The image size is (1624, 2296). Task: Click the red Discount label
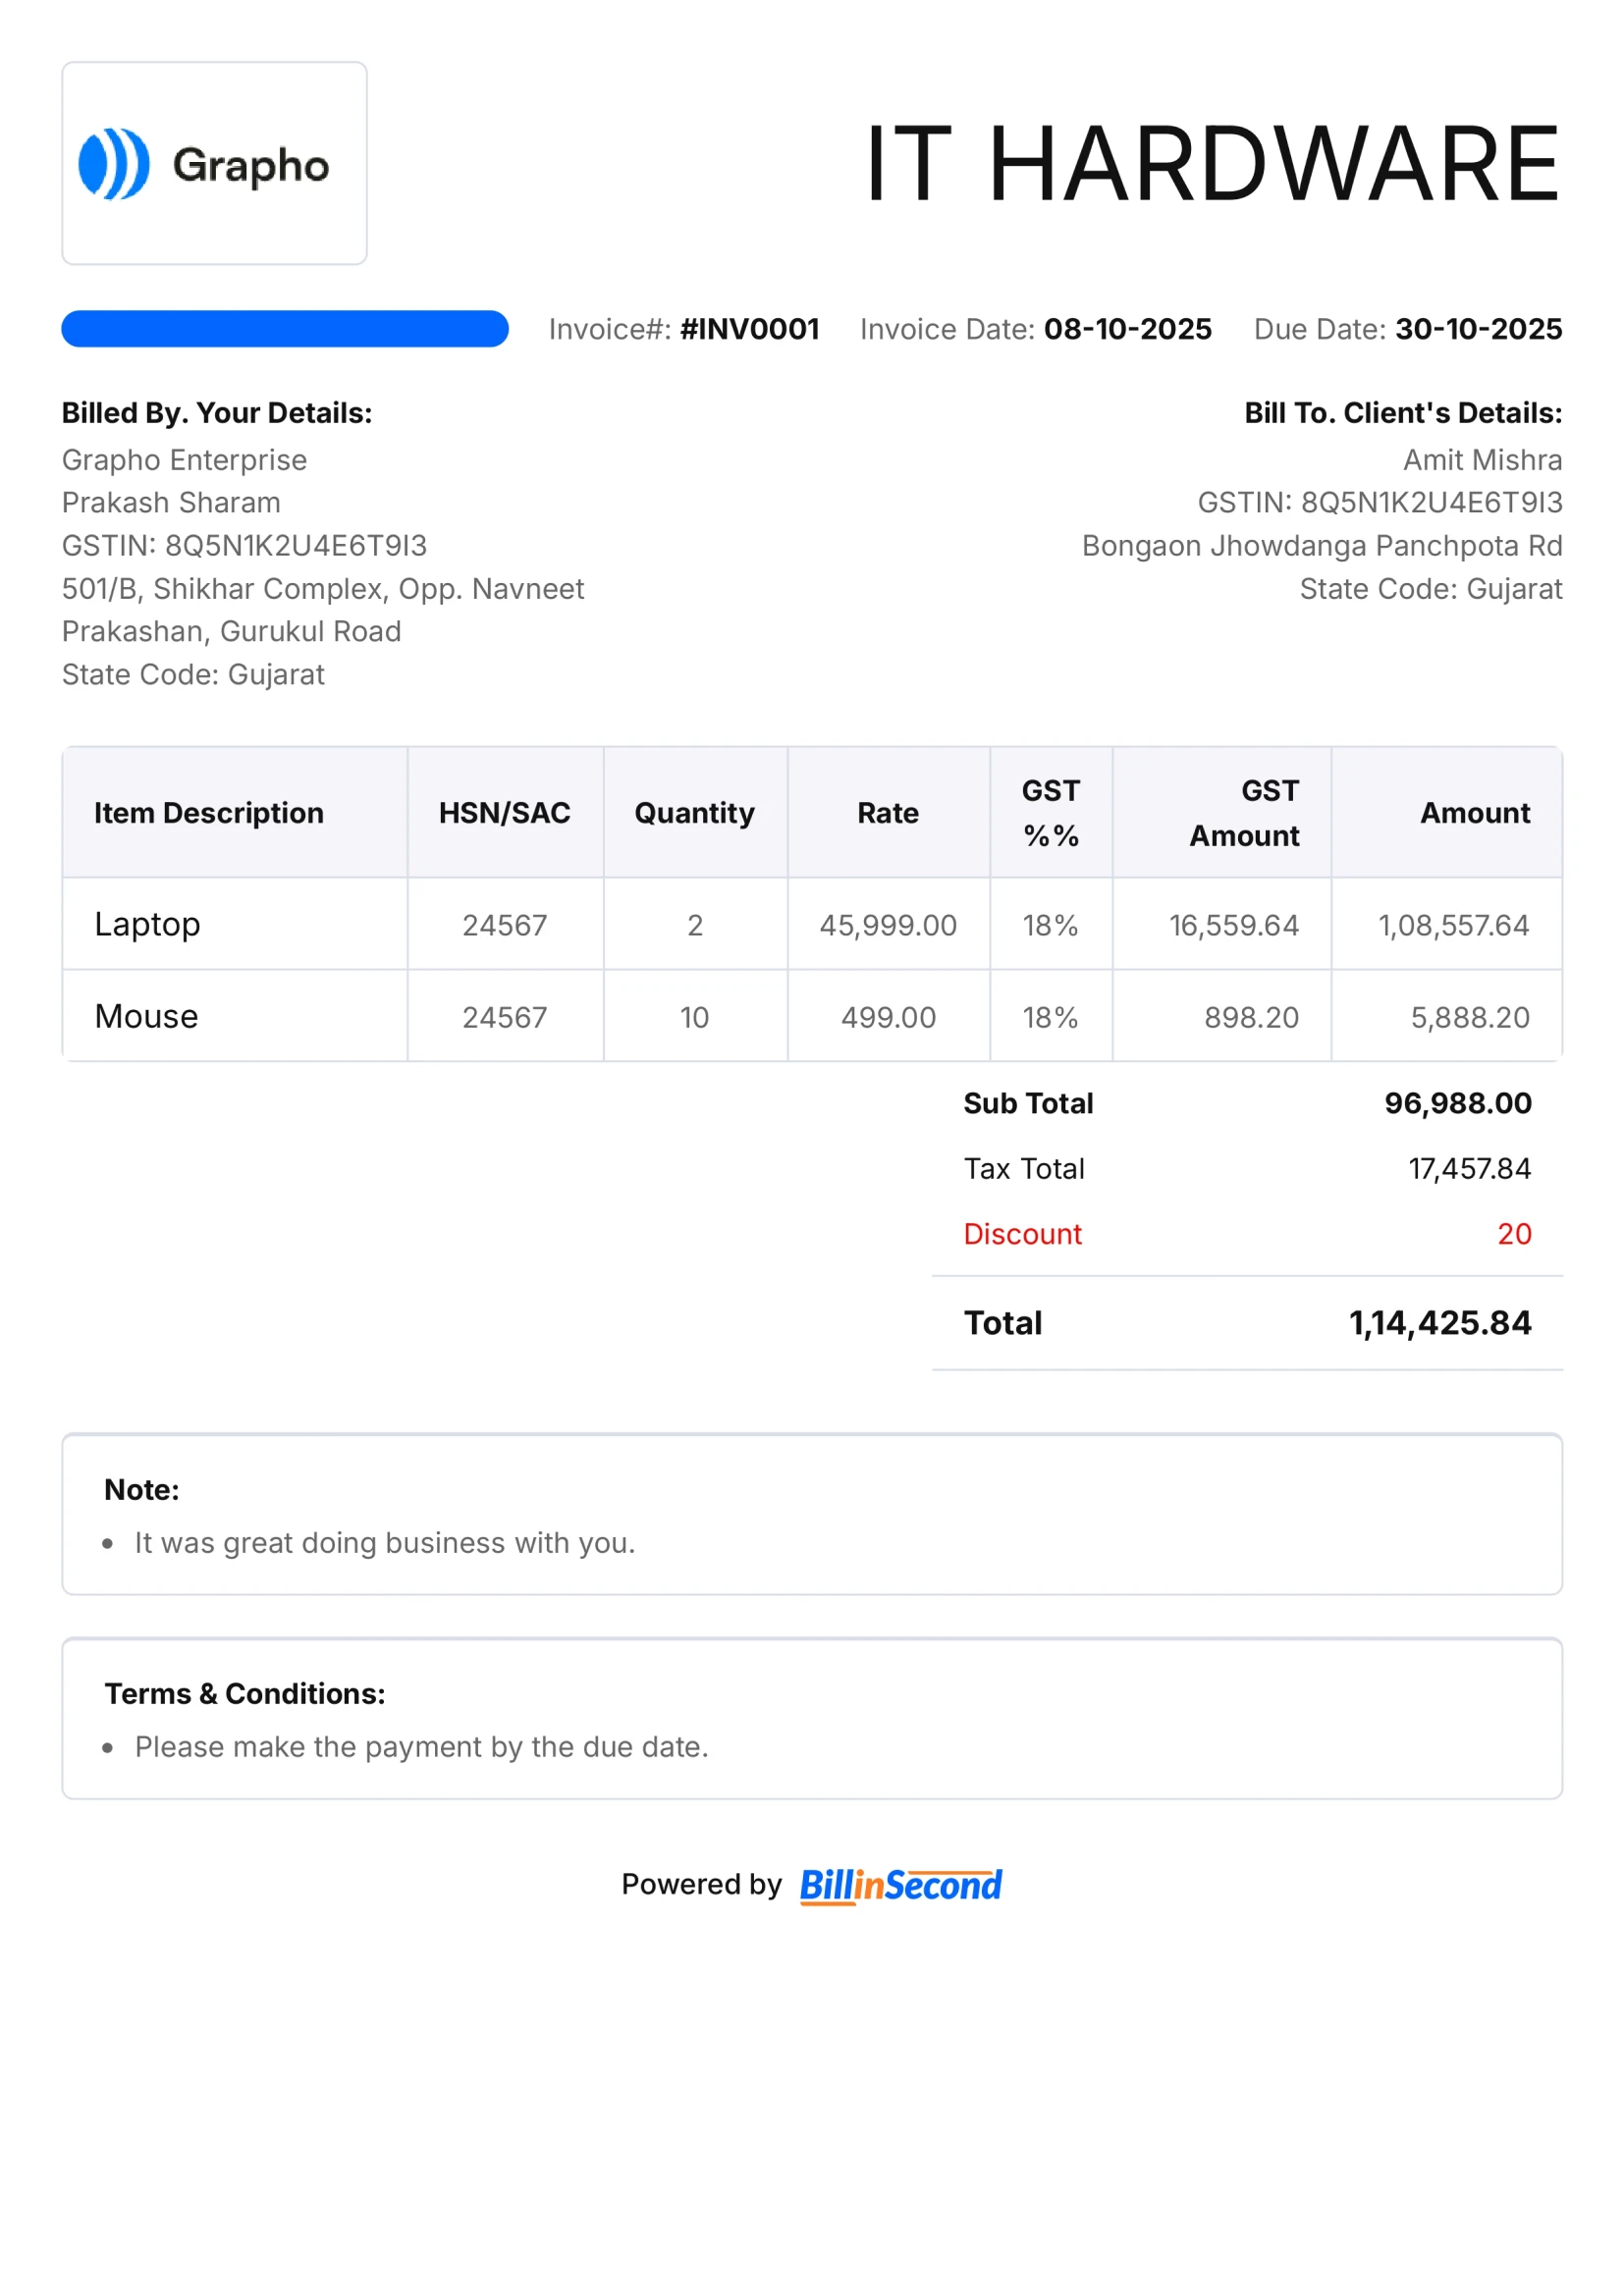coord(1022,1234)
